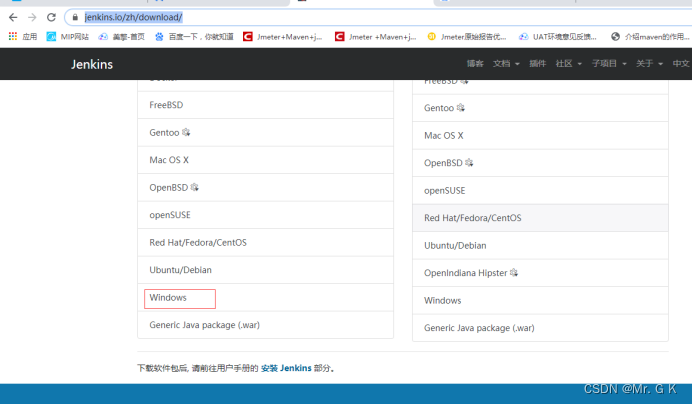The image size is (693, 404).
Task: Open the 安装 Jenkins handbook link
Action: tap(286, 368)
